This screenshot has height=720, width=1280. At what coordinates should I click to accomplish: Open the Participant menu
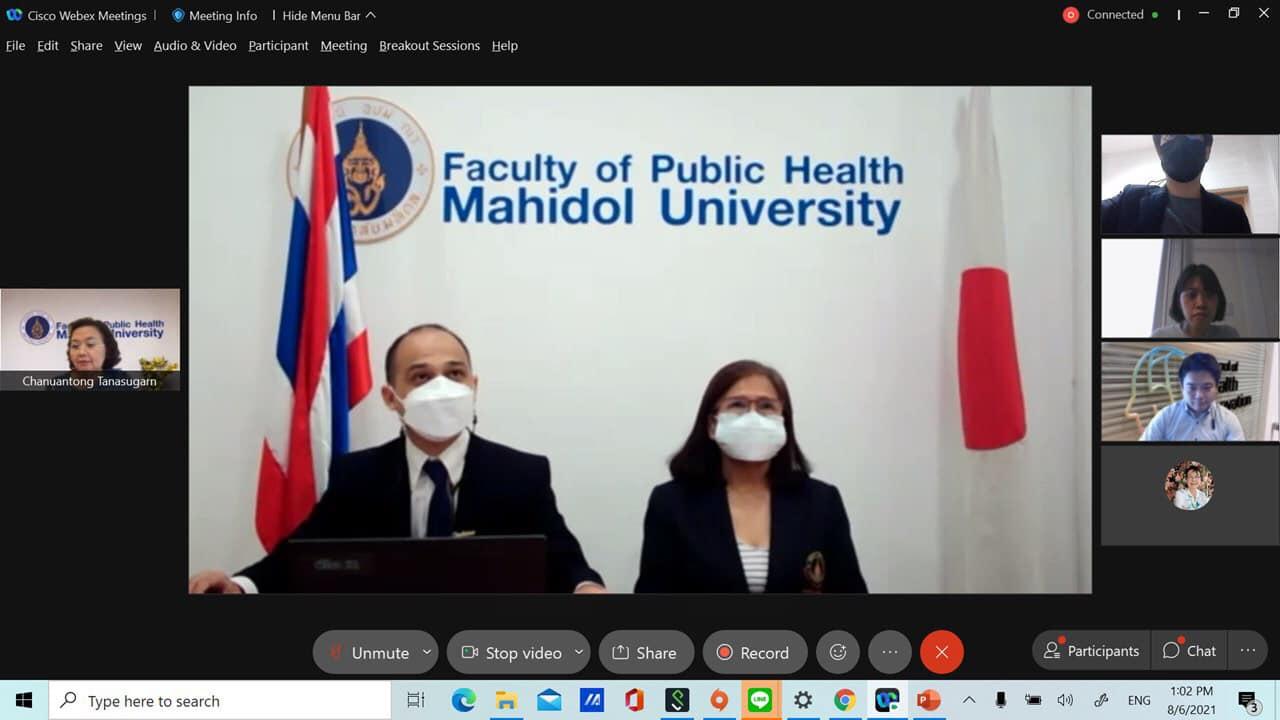pyautogui.click(x=278, y=46)
